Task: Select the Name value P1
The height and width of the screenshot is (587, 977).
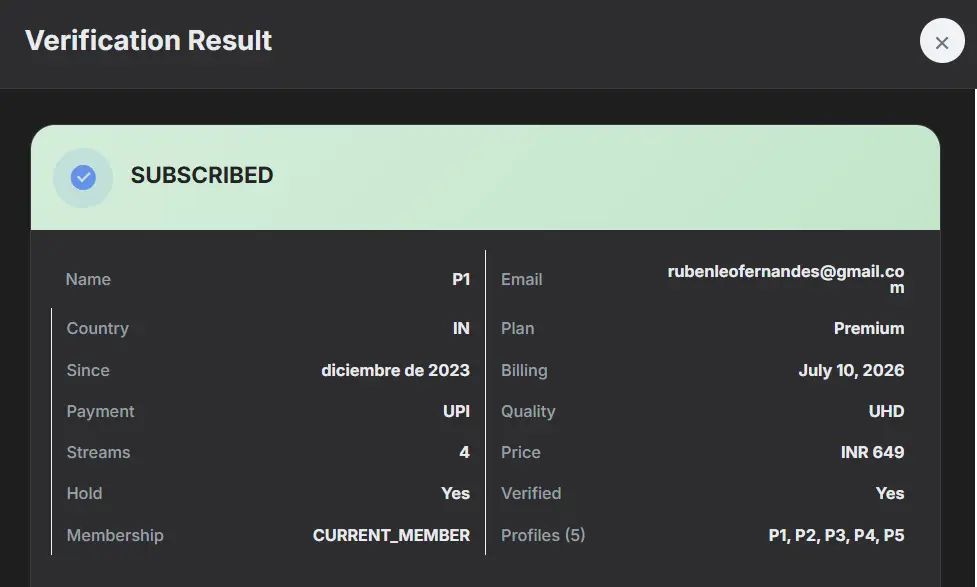Action: coord(461,279)
